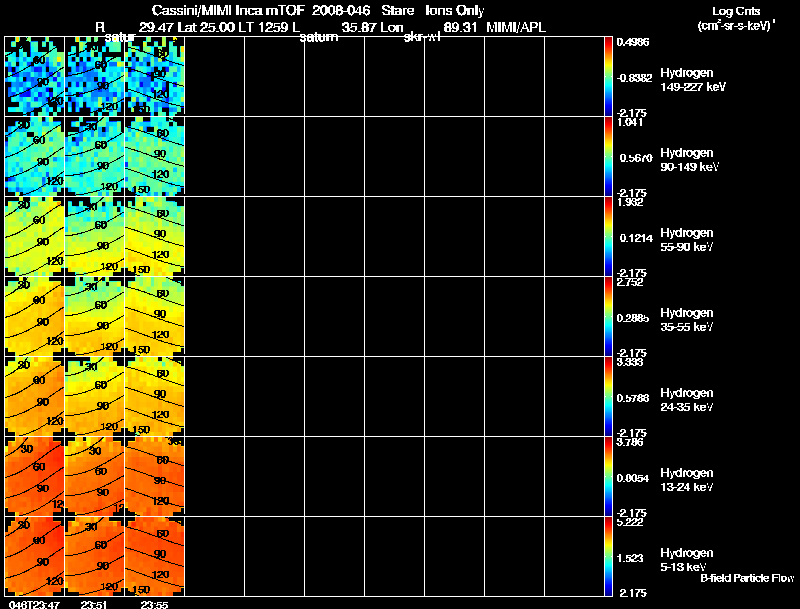This screenshot has width=800, height=609.
Task: Click the 149-227 keV image at 23:47
Action: pos(35,76)
